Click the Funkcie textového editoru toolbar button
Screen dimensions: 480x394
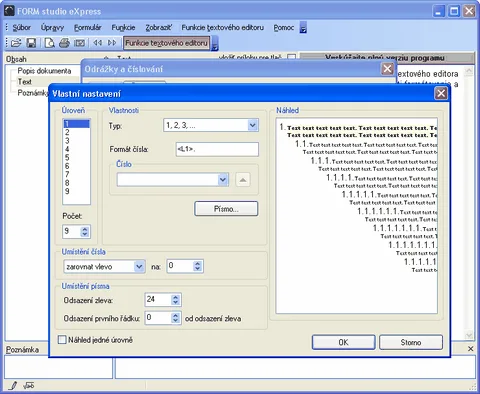coord(166,43)
